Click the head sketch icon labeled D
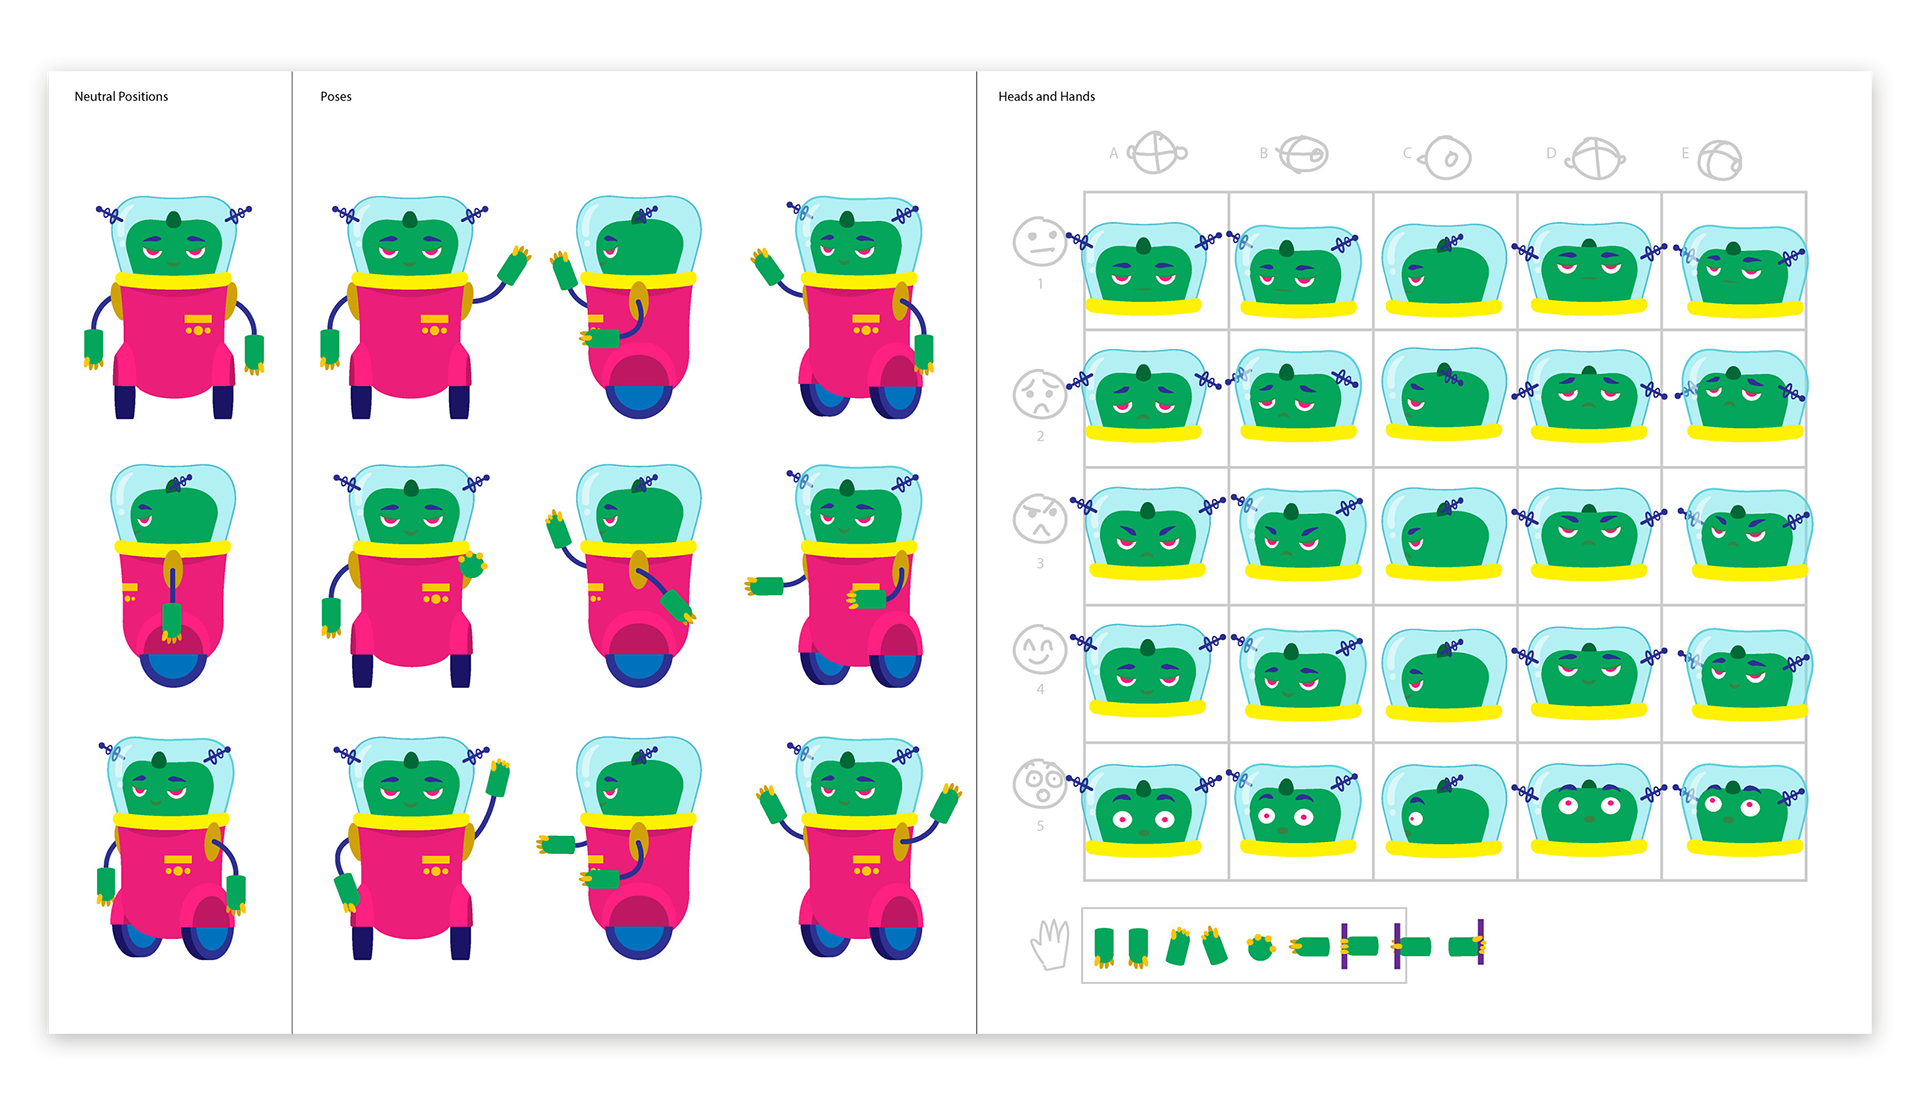Image resolution: width=1920 pixels, height=1105 pixels. pyautogui.click(x=1594, y=157)
